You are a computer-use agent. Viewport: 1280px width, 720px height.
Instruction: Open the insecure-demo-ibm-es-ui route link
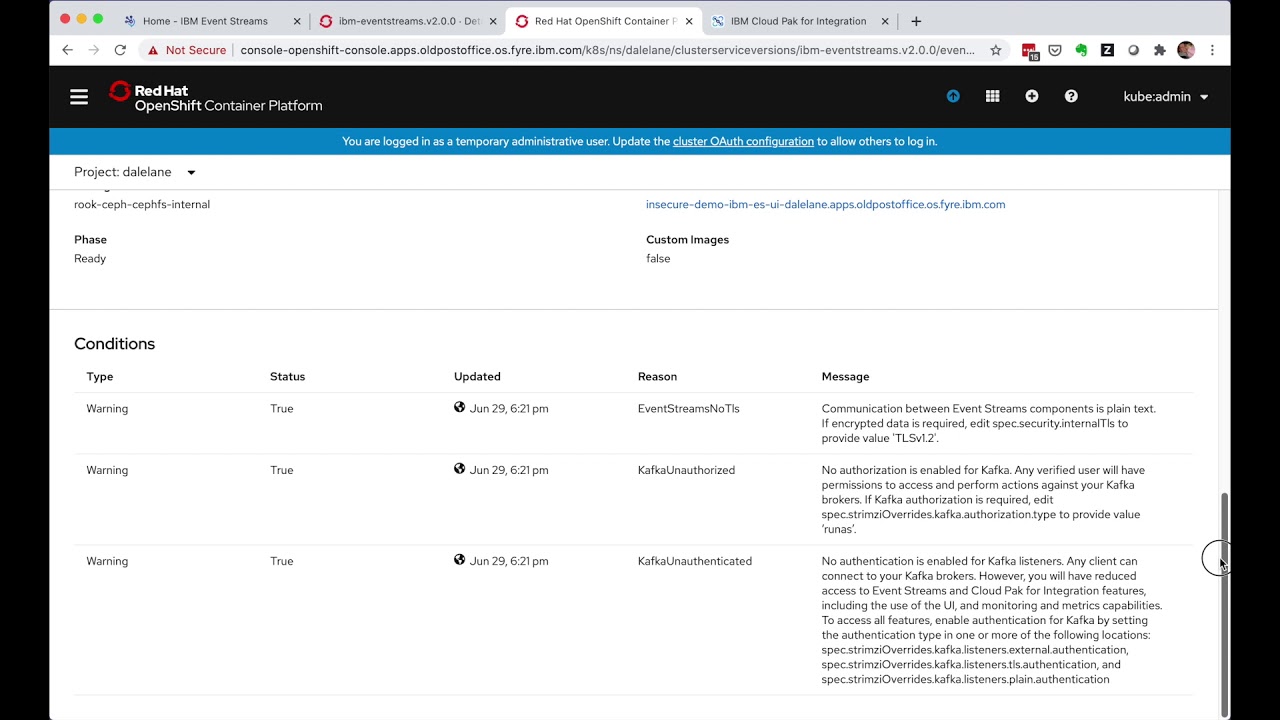[x=825, y=204]
